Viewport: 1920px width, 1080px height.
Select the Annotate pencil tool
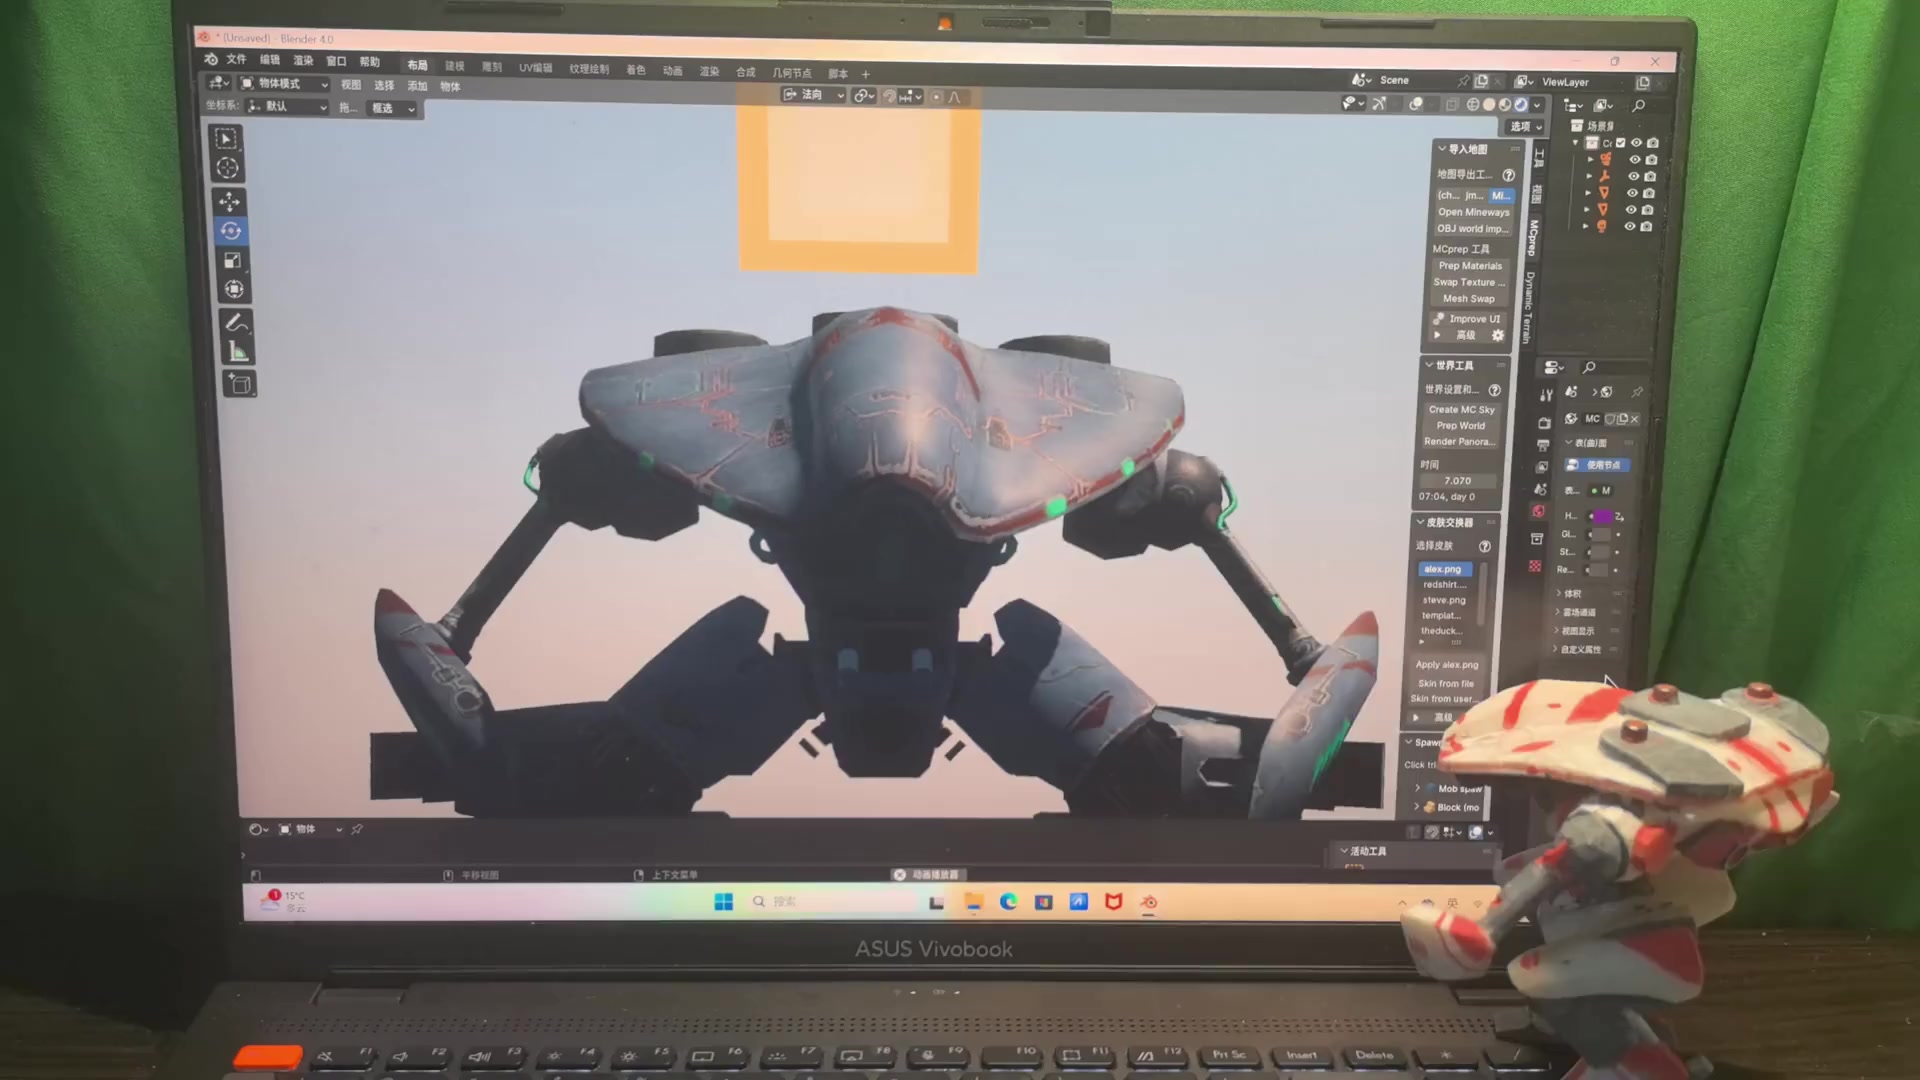236,322
